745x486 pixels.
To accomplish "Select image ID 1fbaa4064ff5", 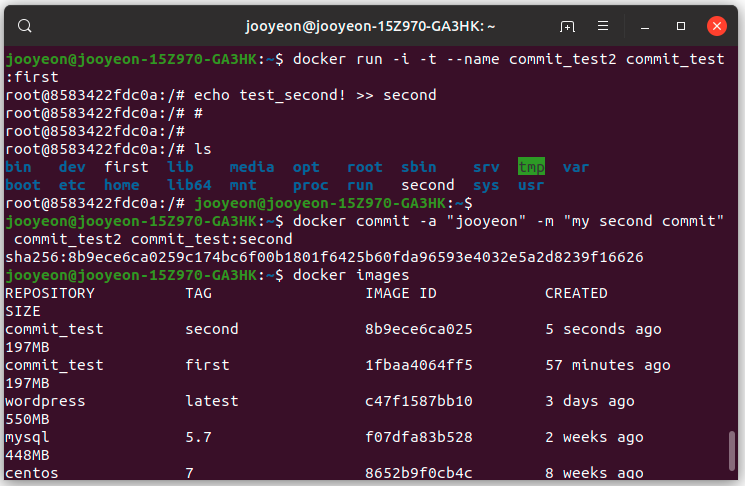I will coord(419,365).
